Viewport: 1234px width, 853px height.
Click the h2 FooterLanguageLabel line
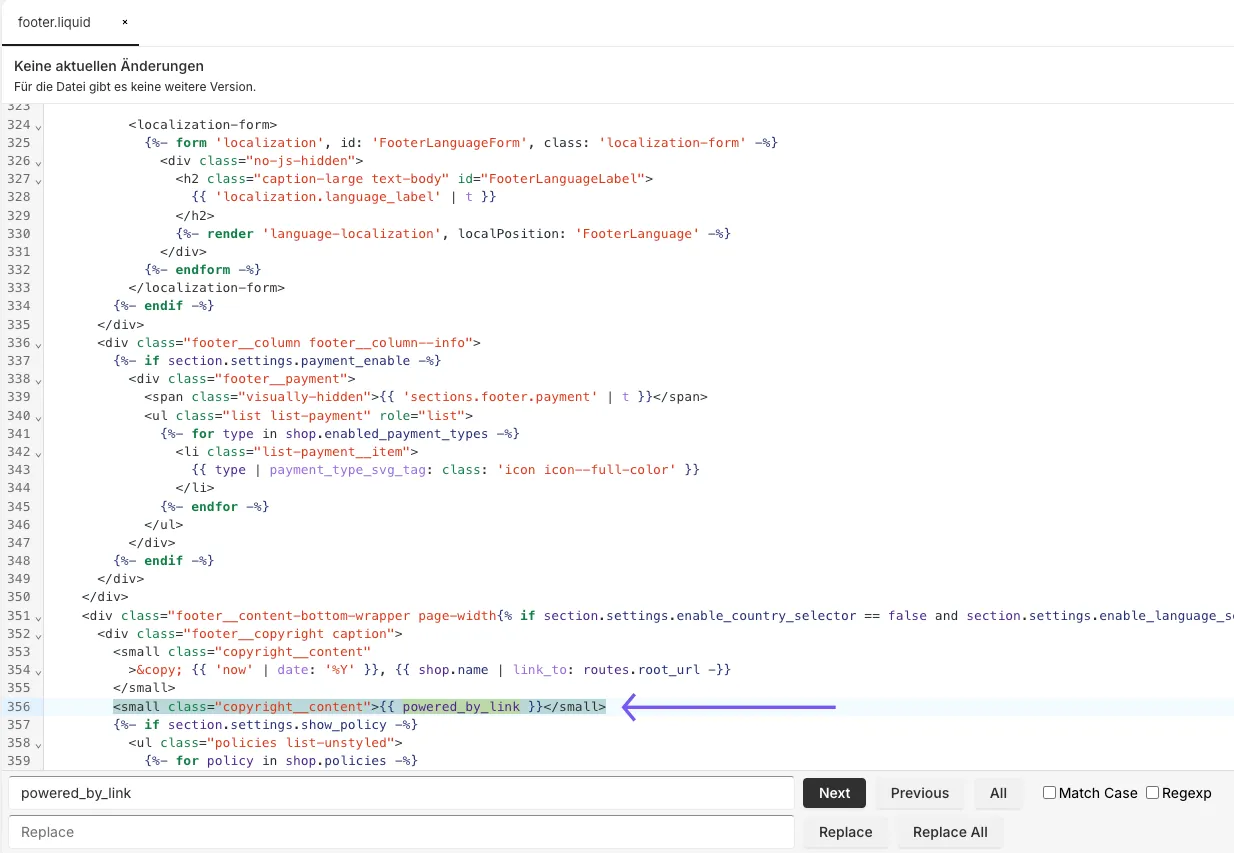(x=414, y=178)
